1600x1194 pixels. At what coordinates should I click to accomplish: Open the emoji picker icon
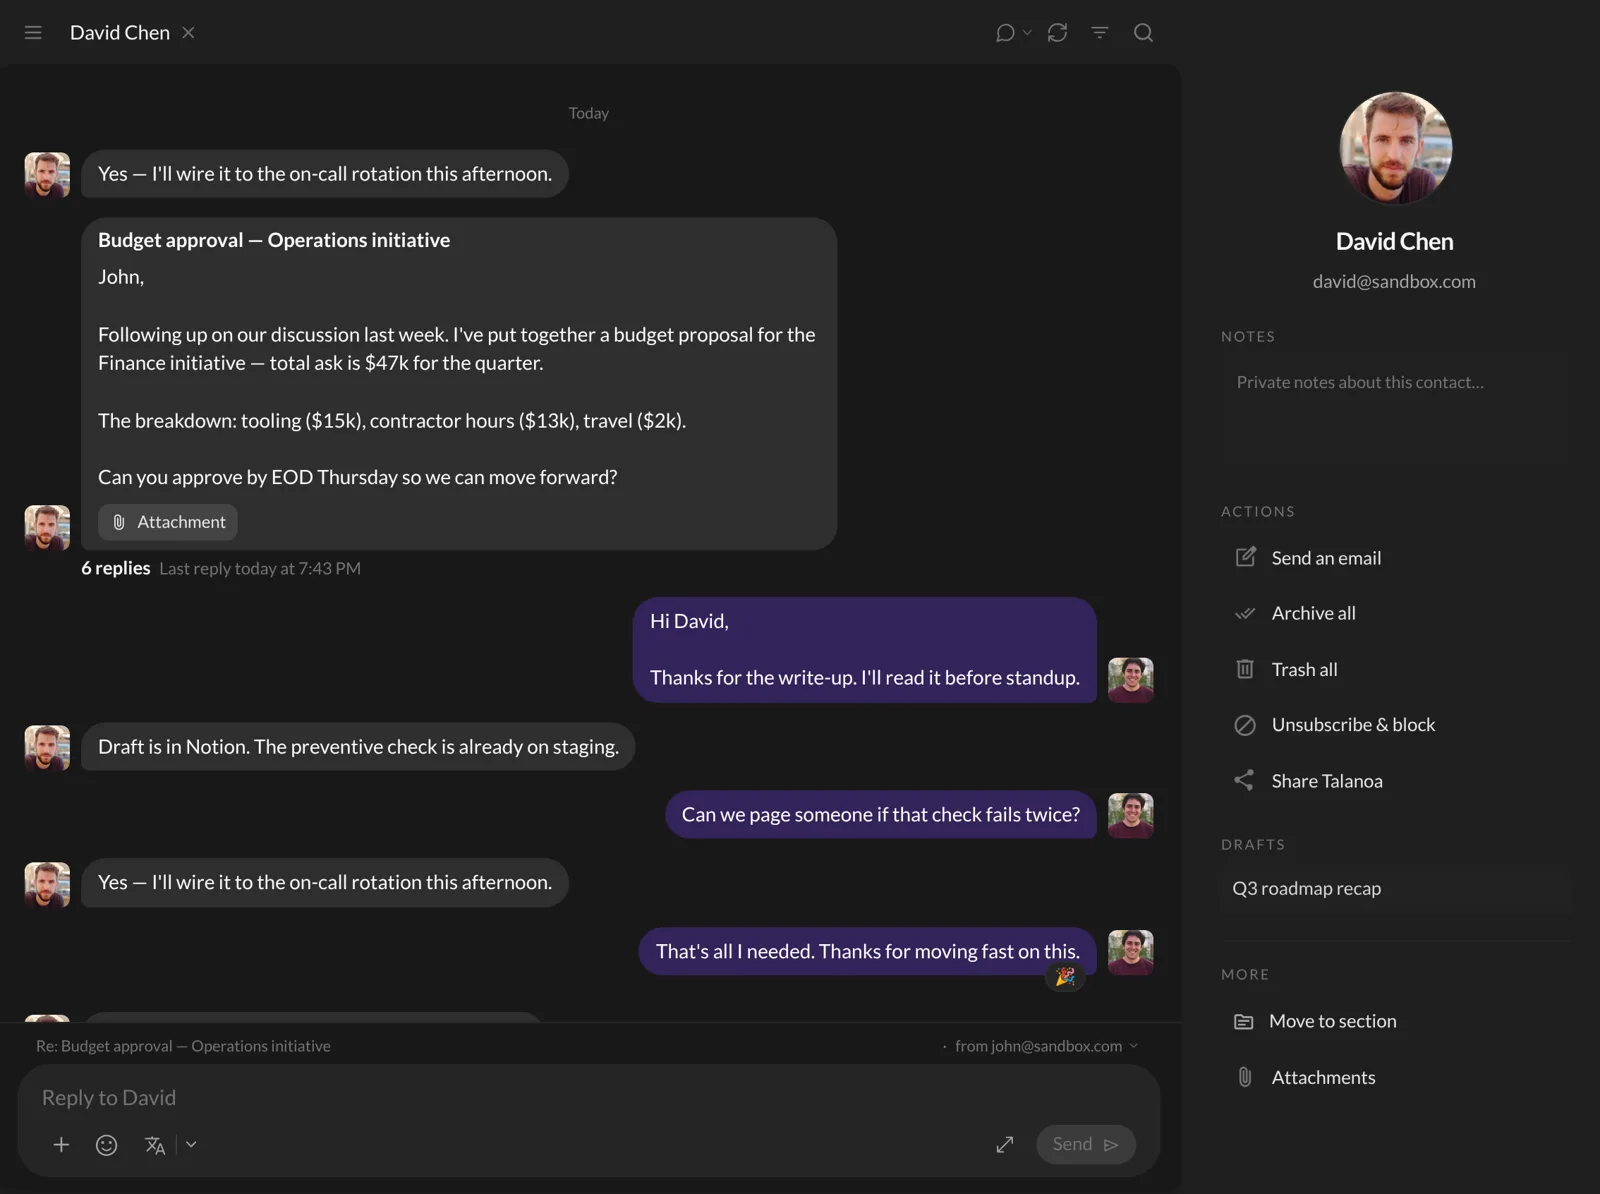click(x=106, y=1145)
